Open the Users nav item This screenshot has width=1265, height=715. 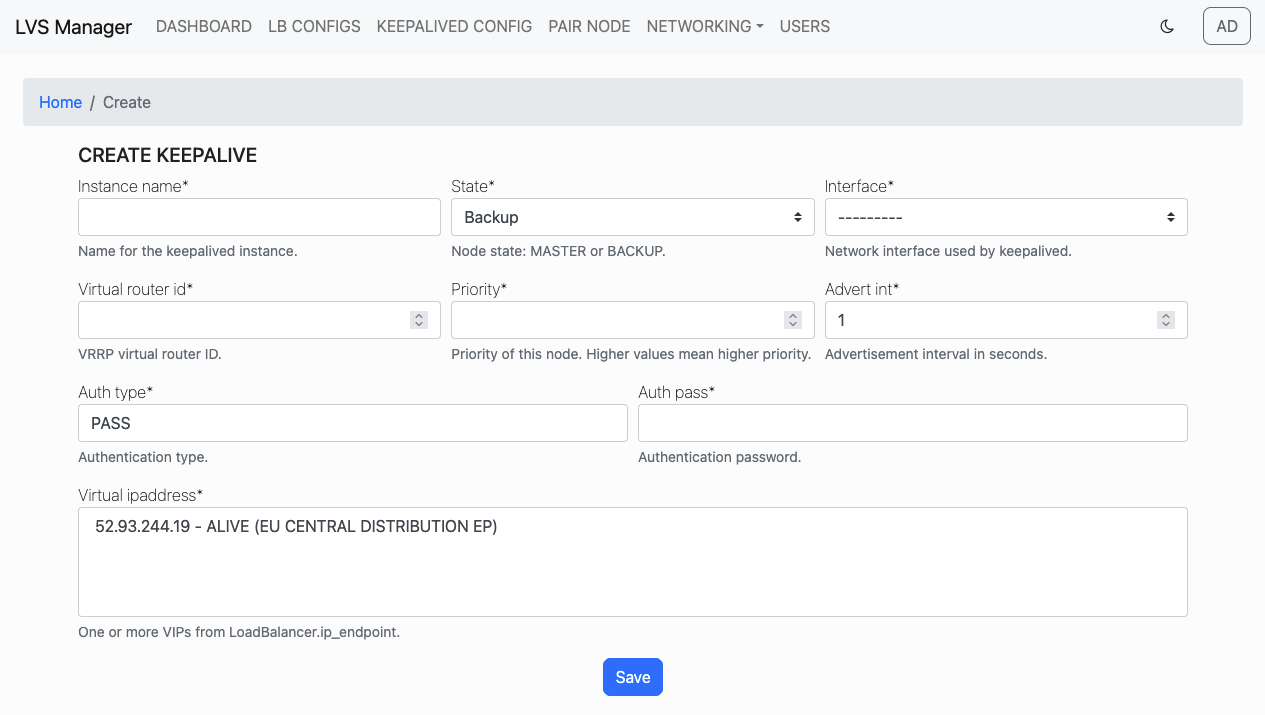(805, 27)
